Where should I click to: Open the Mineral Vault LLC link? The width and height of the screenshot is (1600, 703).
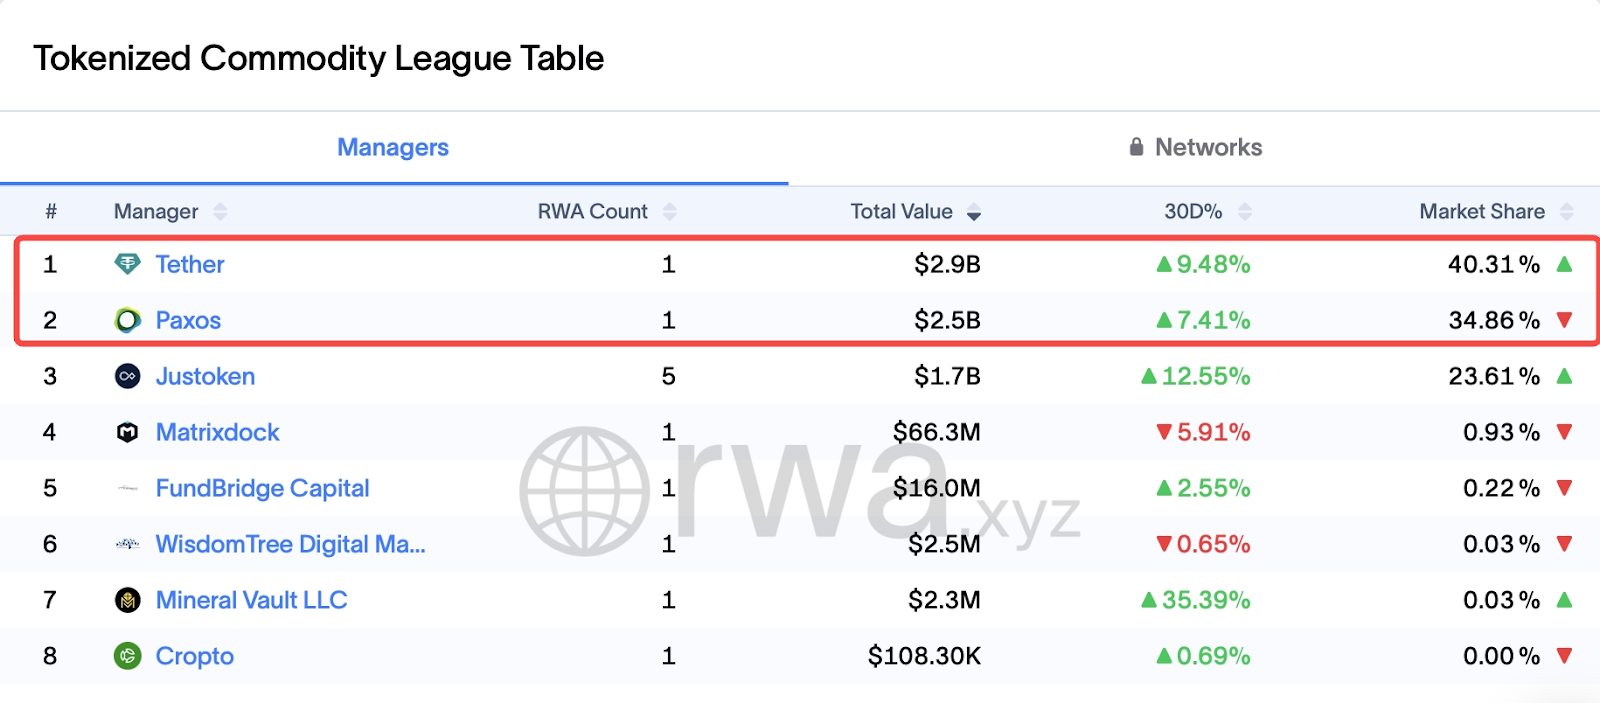coord(251,600)
